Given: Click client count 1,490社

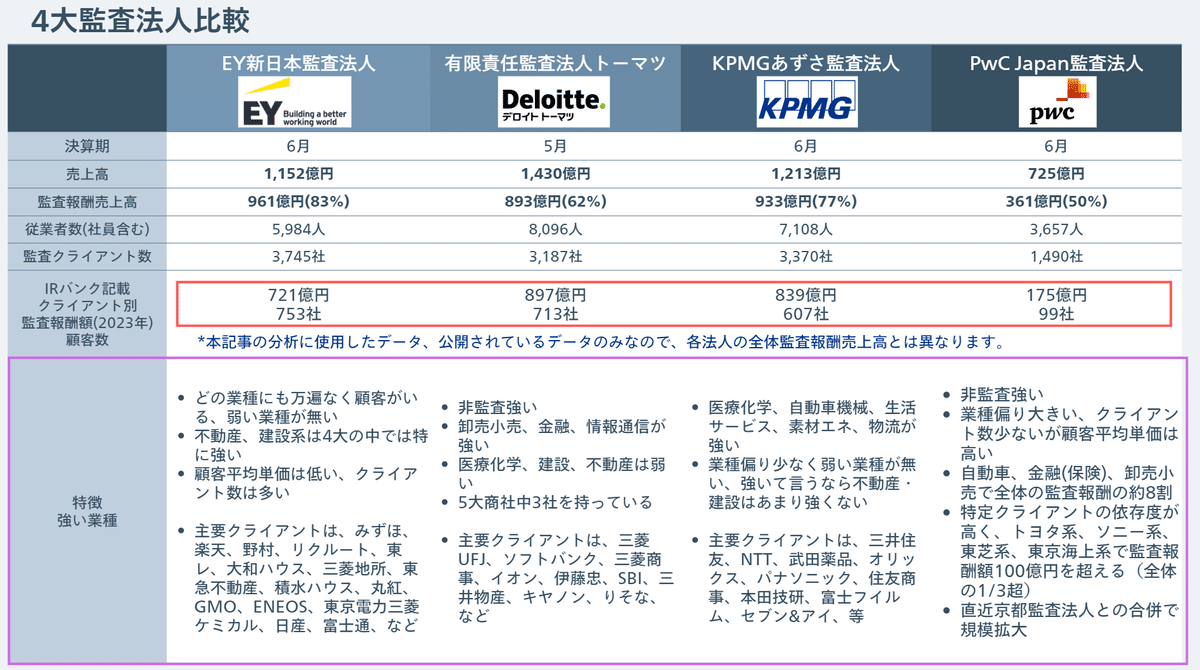Looking at the screenshot, I should coord(1056,256).
